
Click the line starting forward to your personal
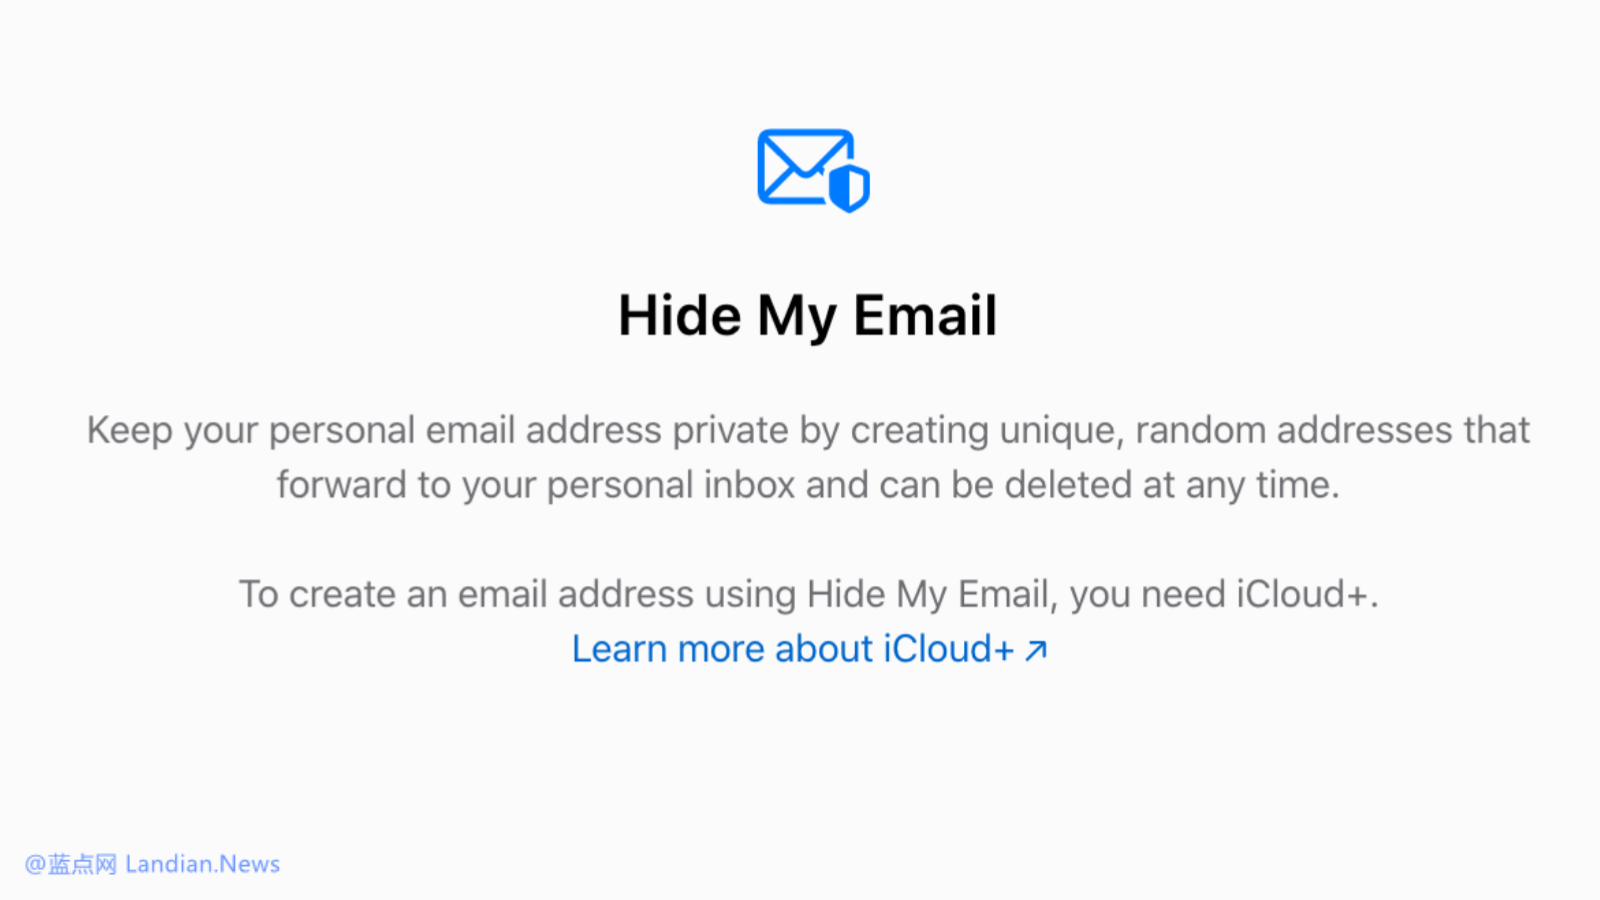(808, 486)
